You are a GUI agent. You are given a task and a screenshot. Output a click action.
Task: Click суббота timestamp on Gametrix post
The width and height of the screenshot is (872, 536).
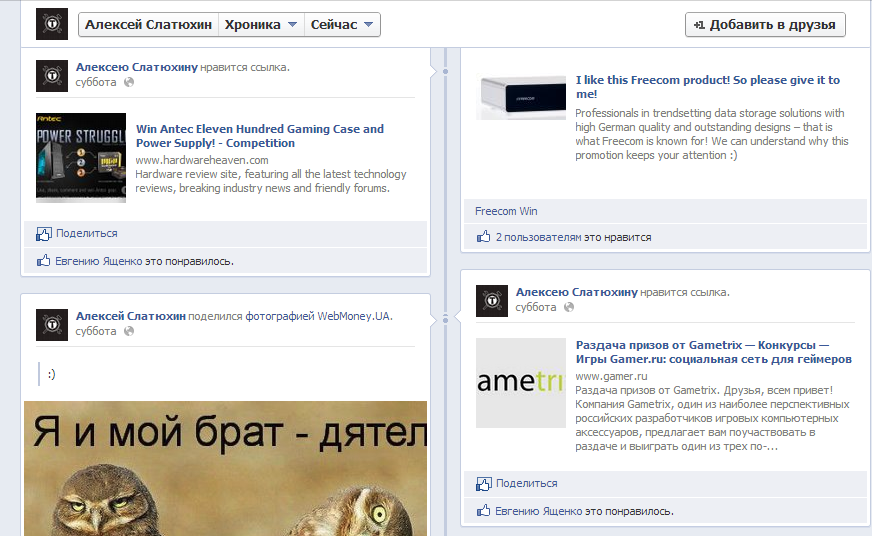tap(536, 307)
